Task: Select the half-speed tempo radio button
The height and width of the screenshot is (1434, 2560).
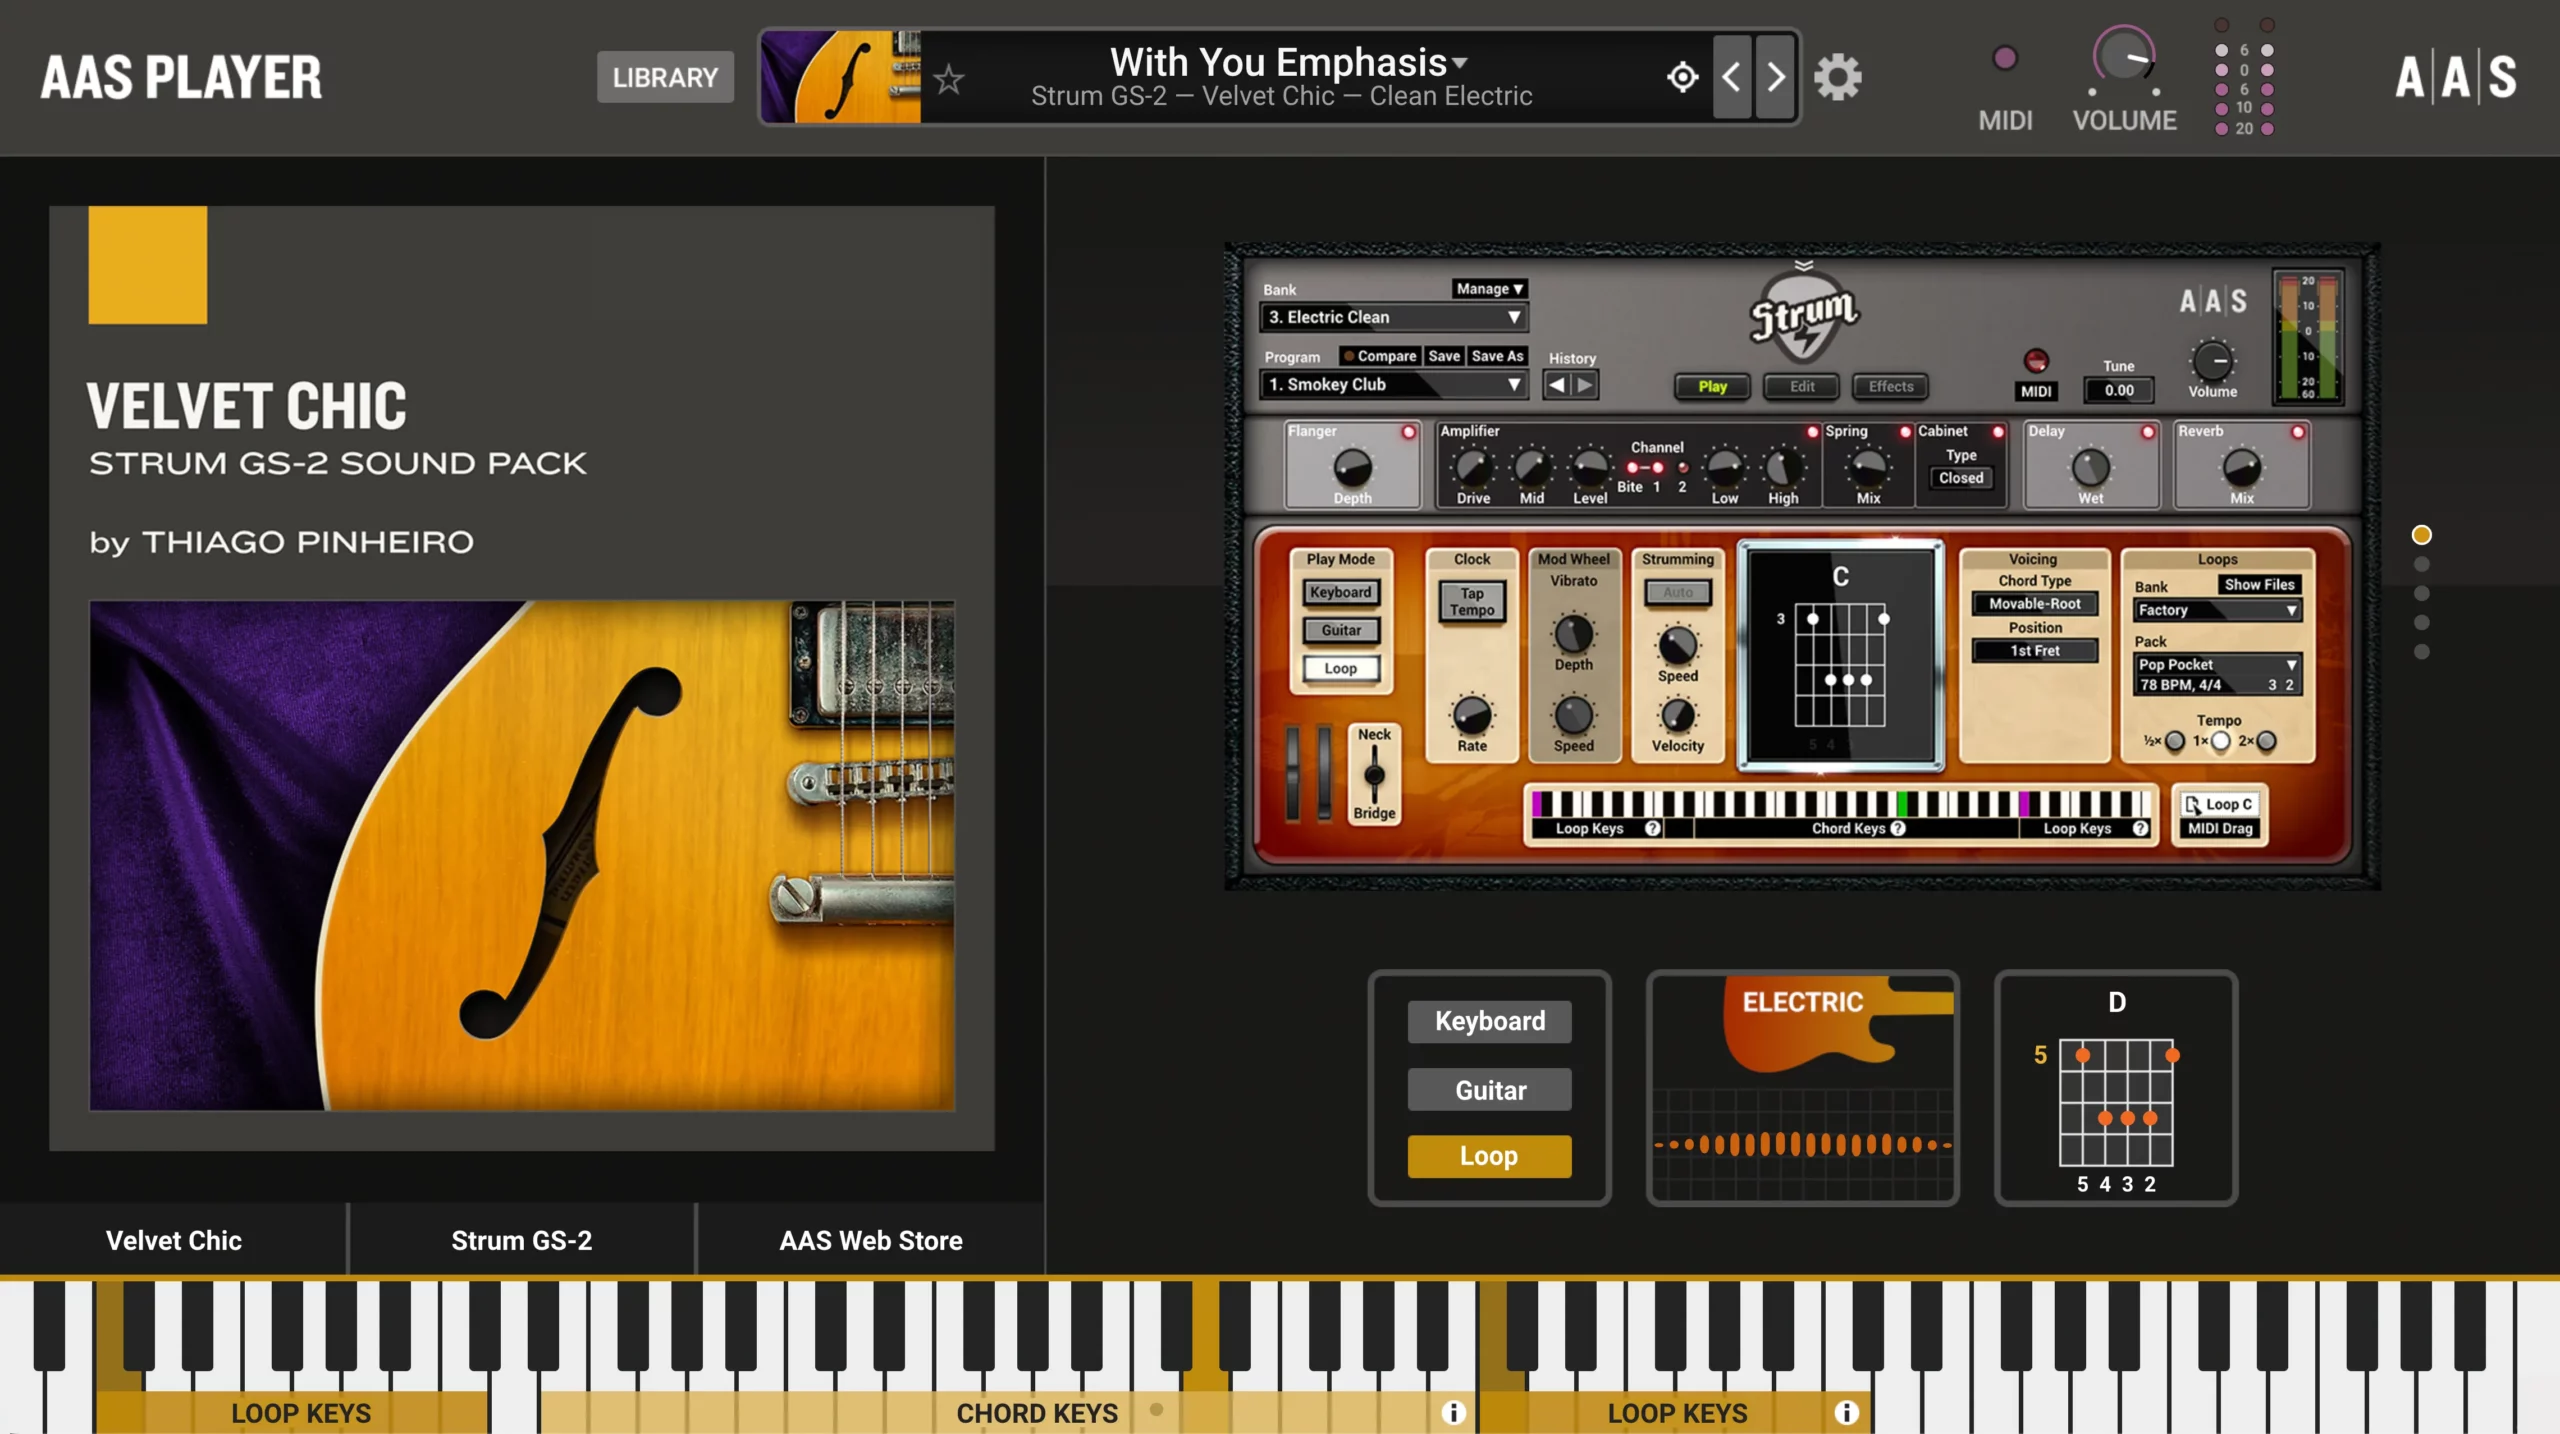Action: [x=2175, y=741]
